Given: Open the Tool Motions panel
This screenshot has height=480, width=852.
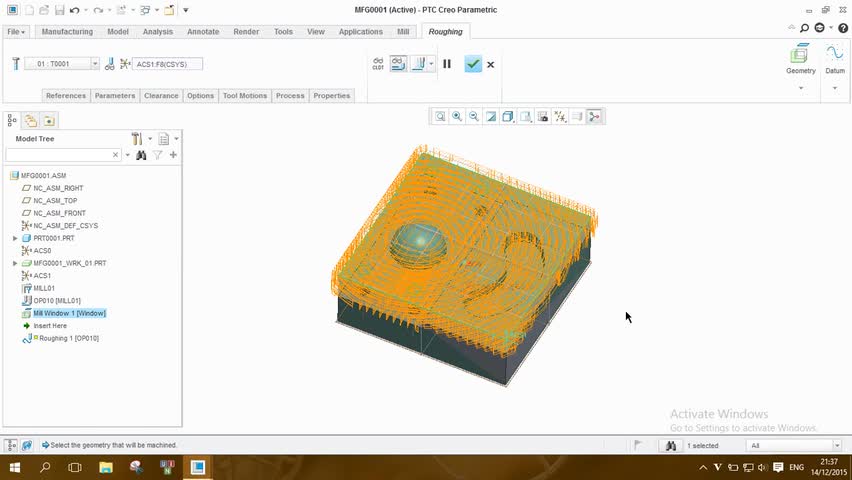Looking at the screenshot, I should (245, 96).
